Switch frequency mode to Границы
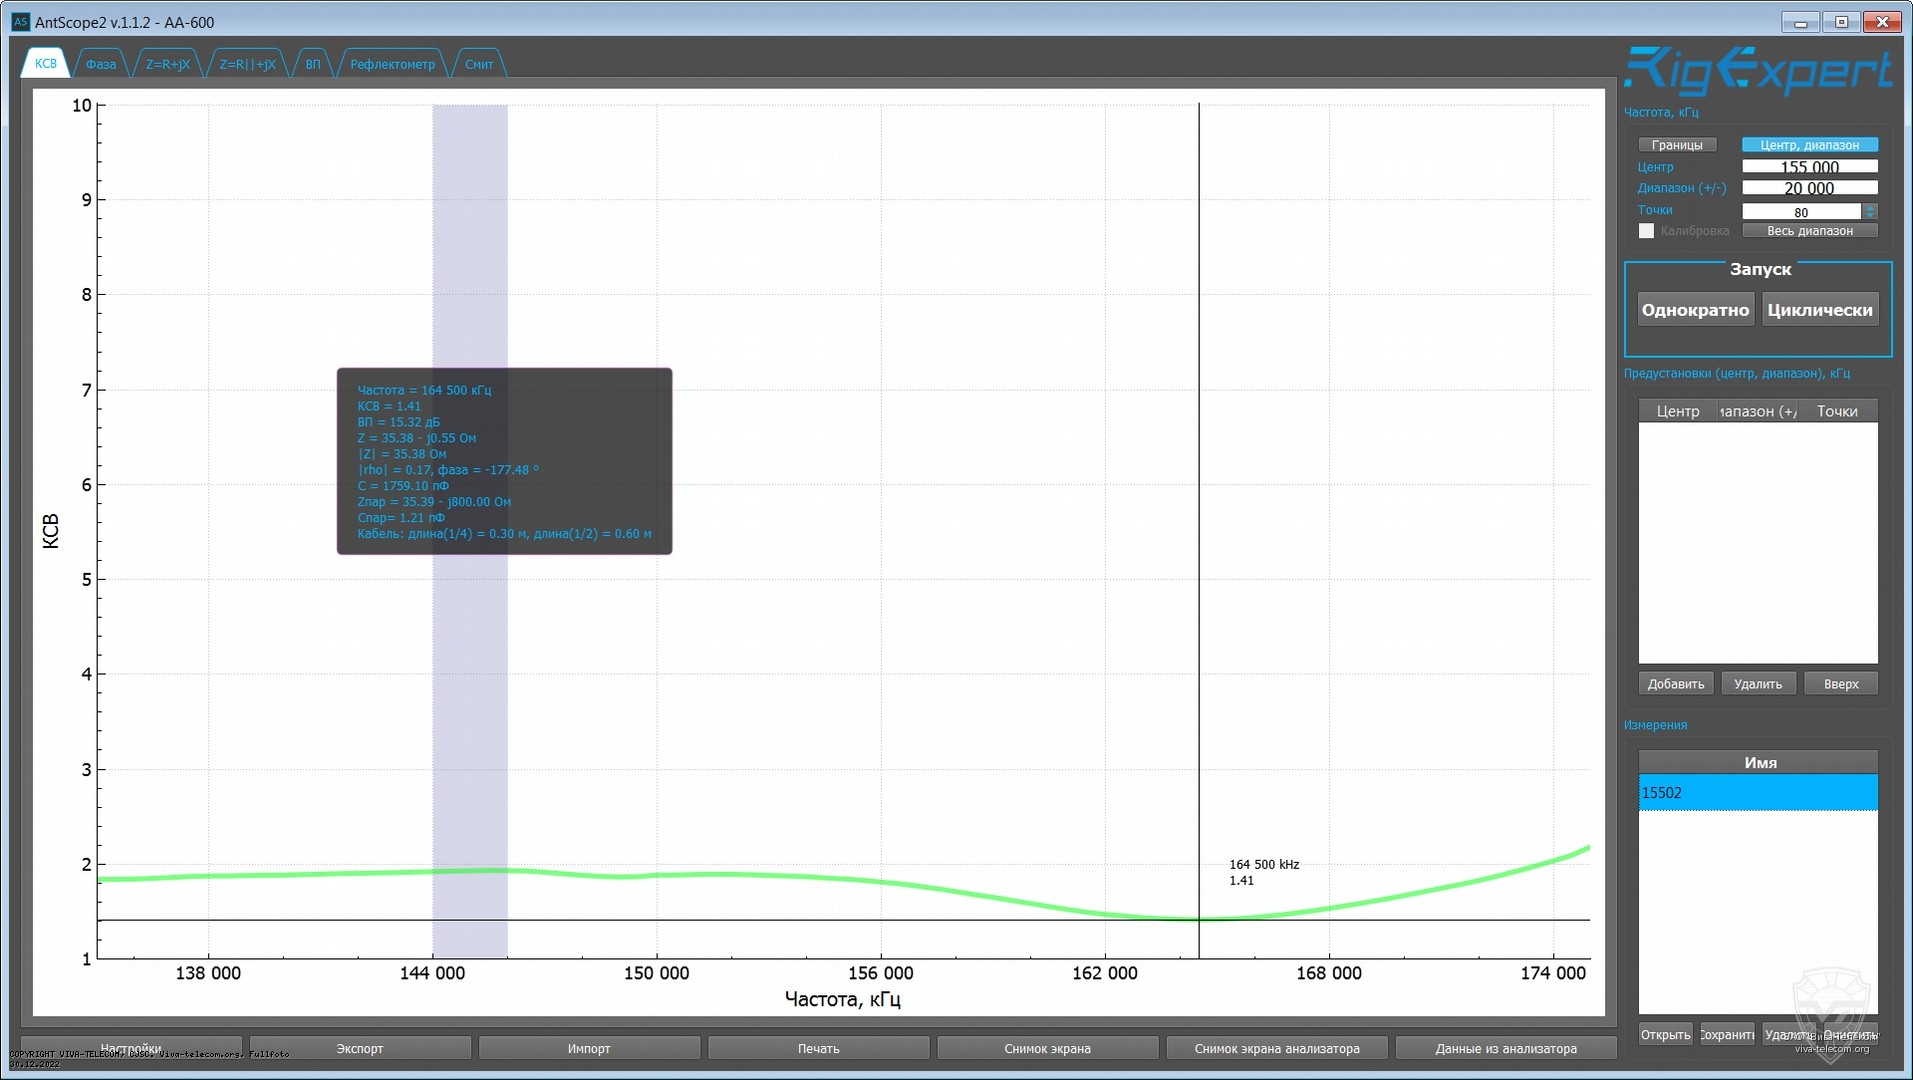The width and height of the screenshot is (1913, 1080). click(x=1677, y=145)
